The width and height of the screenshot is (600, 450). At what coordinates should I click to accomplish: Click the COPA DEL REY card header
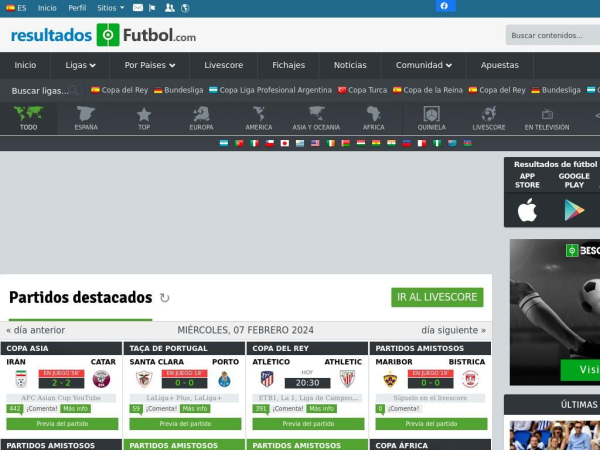pos(307,348)
